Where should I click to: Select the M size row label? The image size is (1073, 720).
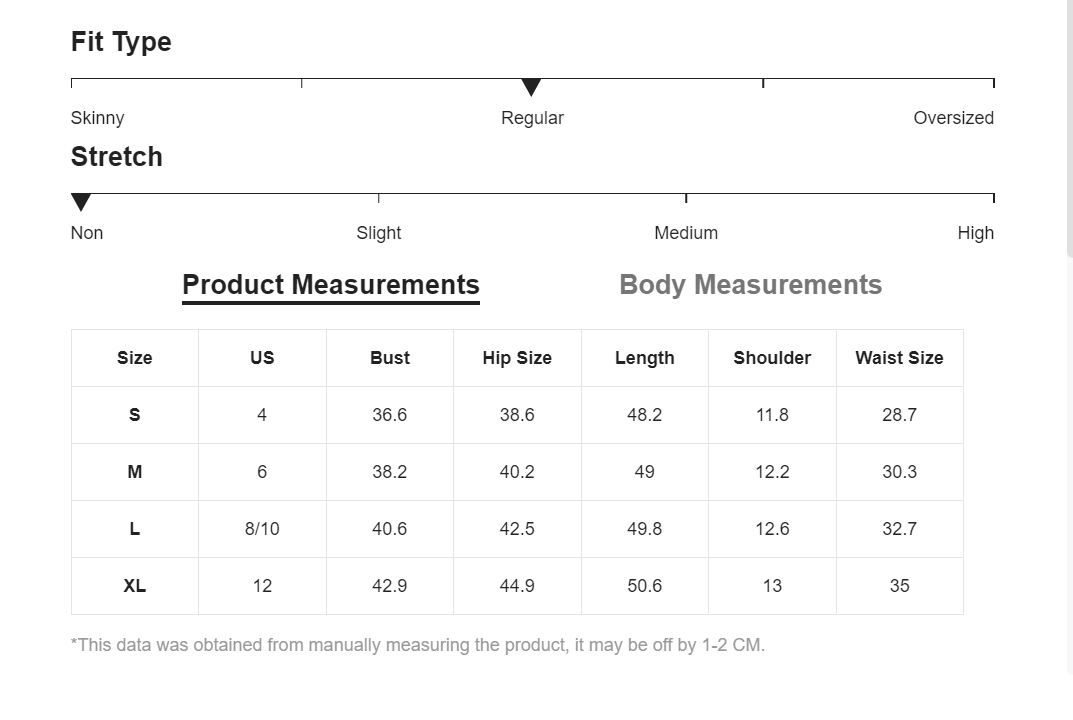pyautogui.click(x=135, y=472)
